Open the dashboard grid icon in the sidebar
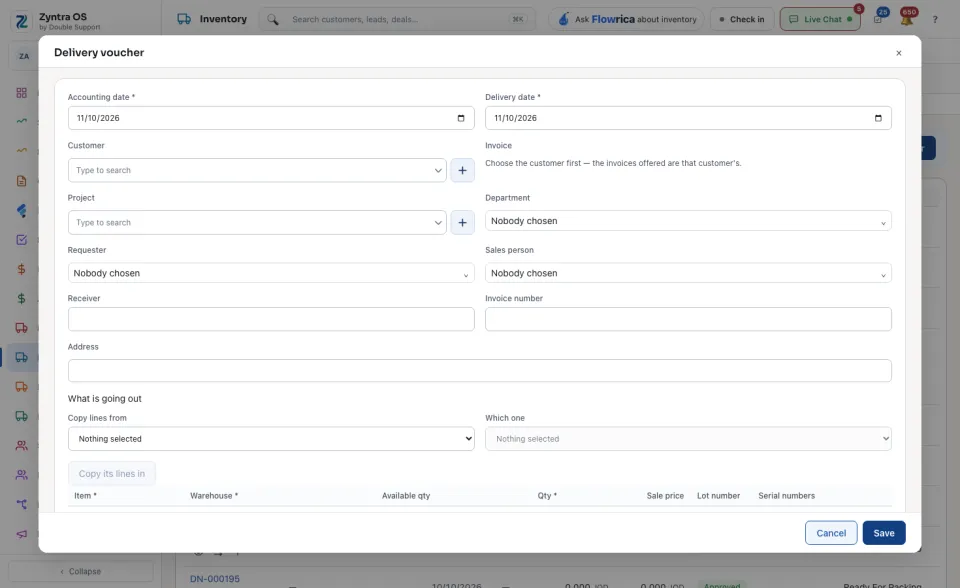The image size is (960, 588). tap(21, 92)
